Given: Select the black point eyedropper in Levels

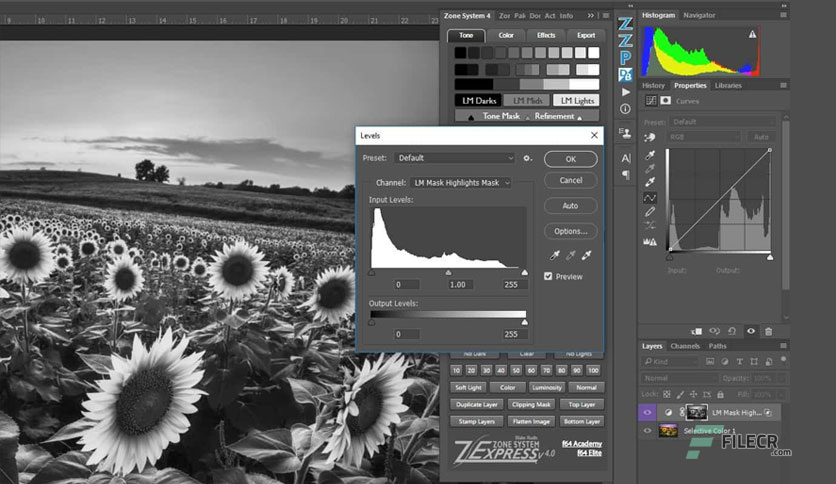Looking at the screenshot, I should [554, 255].
